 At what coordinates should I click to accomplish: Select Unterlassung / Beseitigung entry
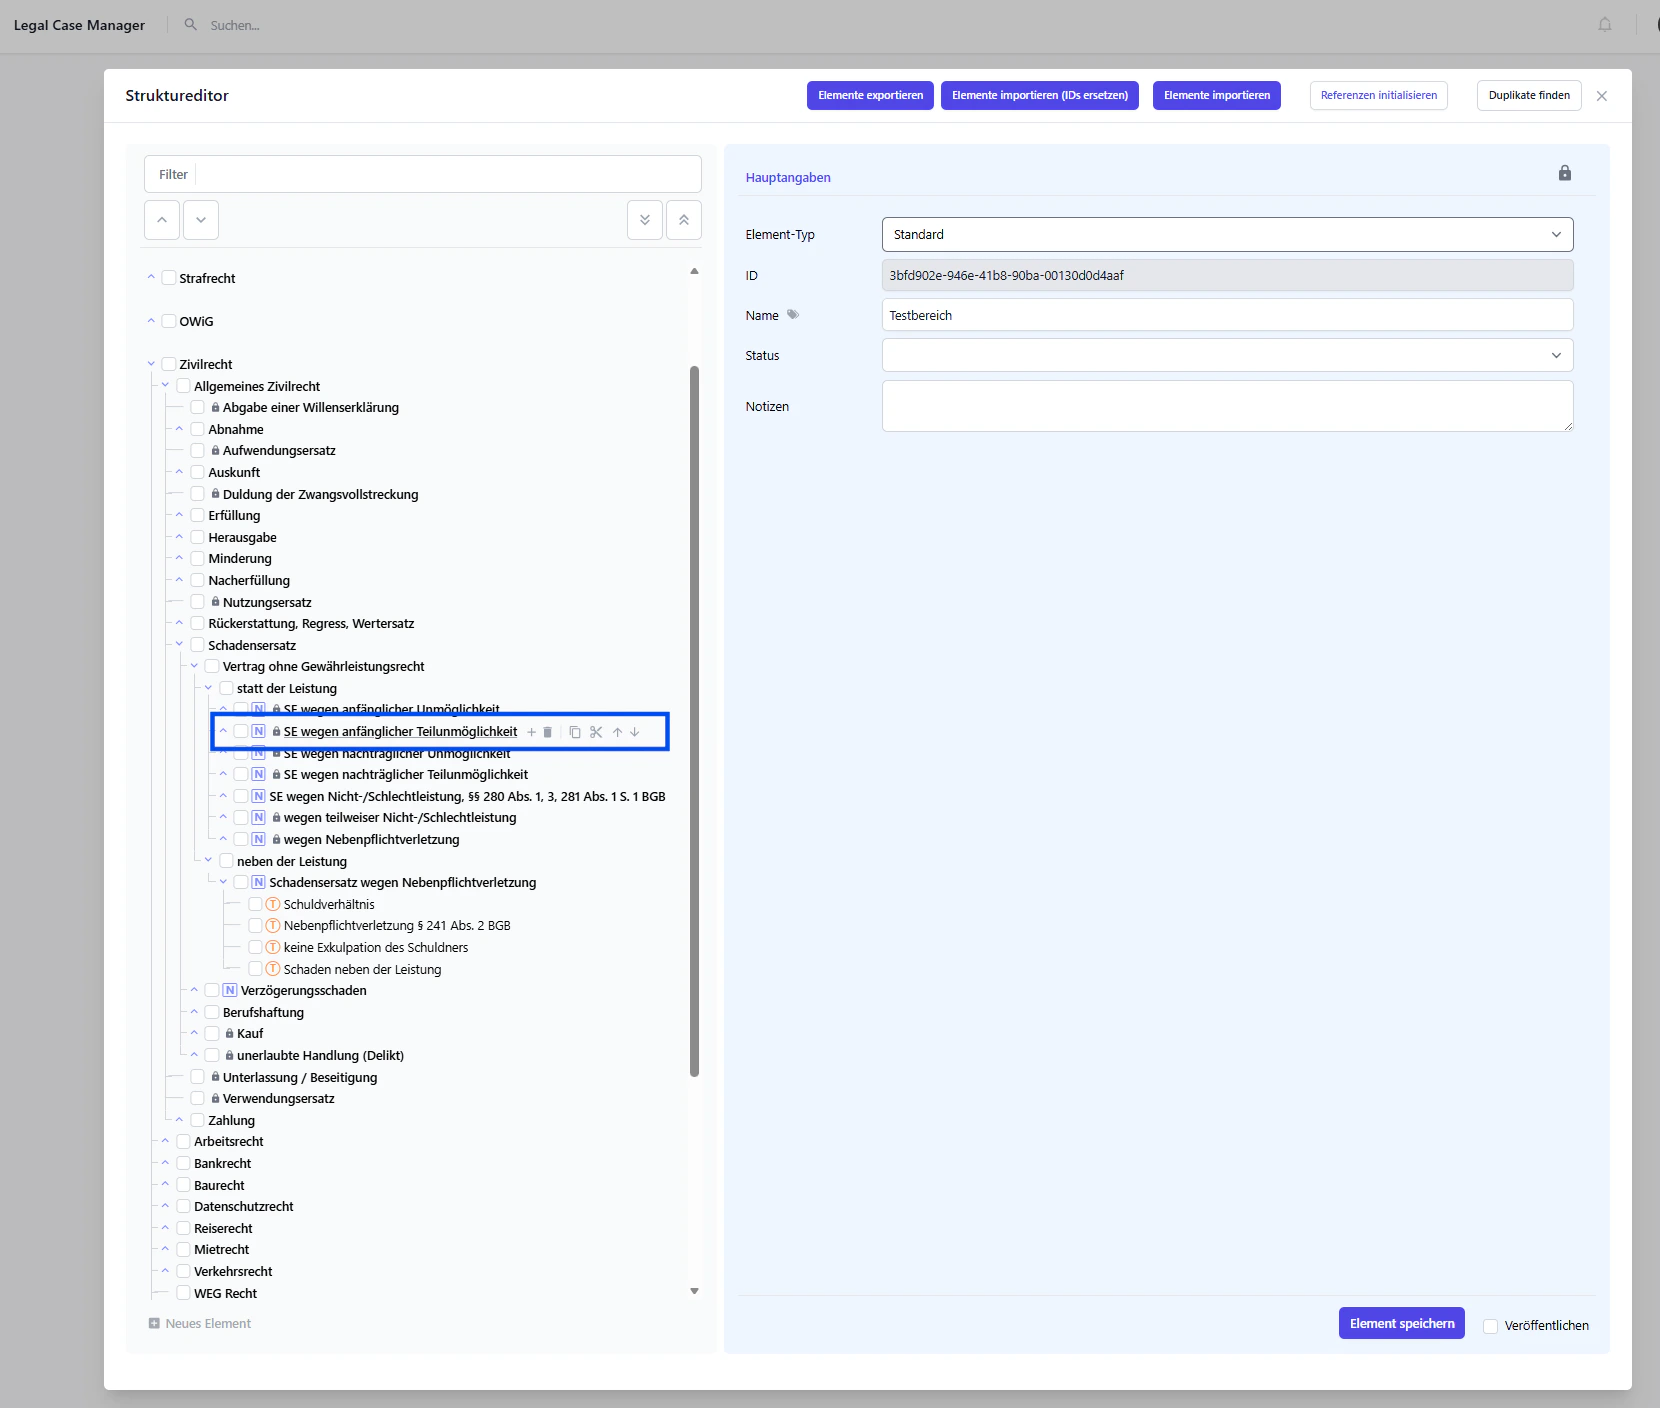pos(300,1077)
